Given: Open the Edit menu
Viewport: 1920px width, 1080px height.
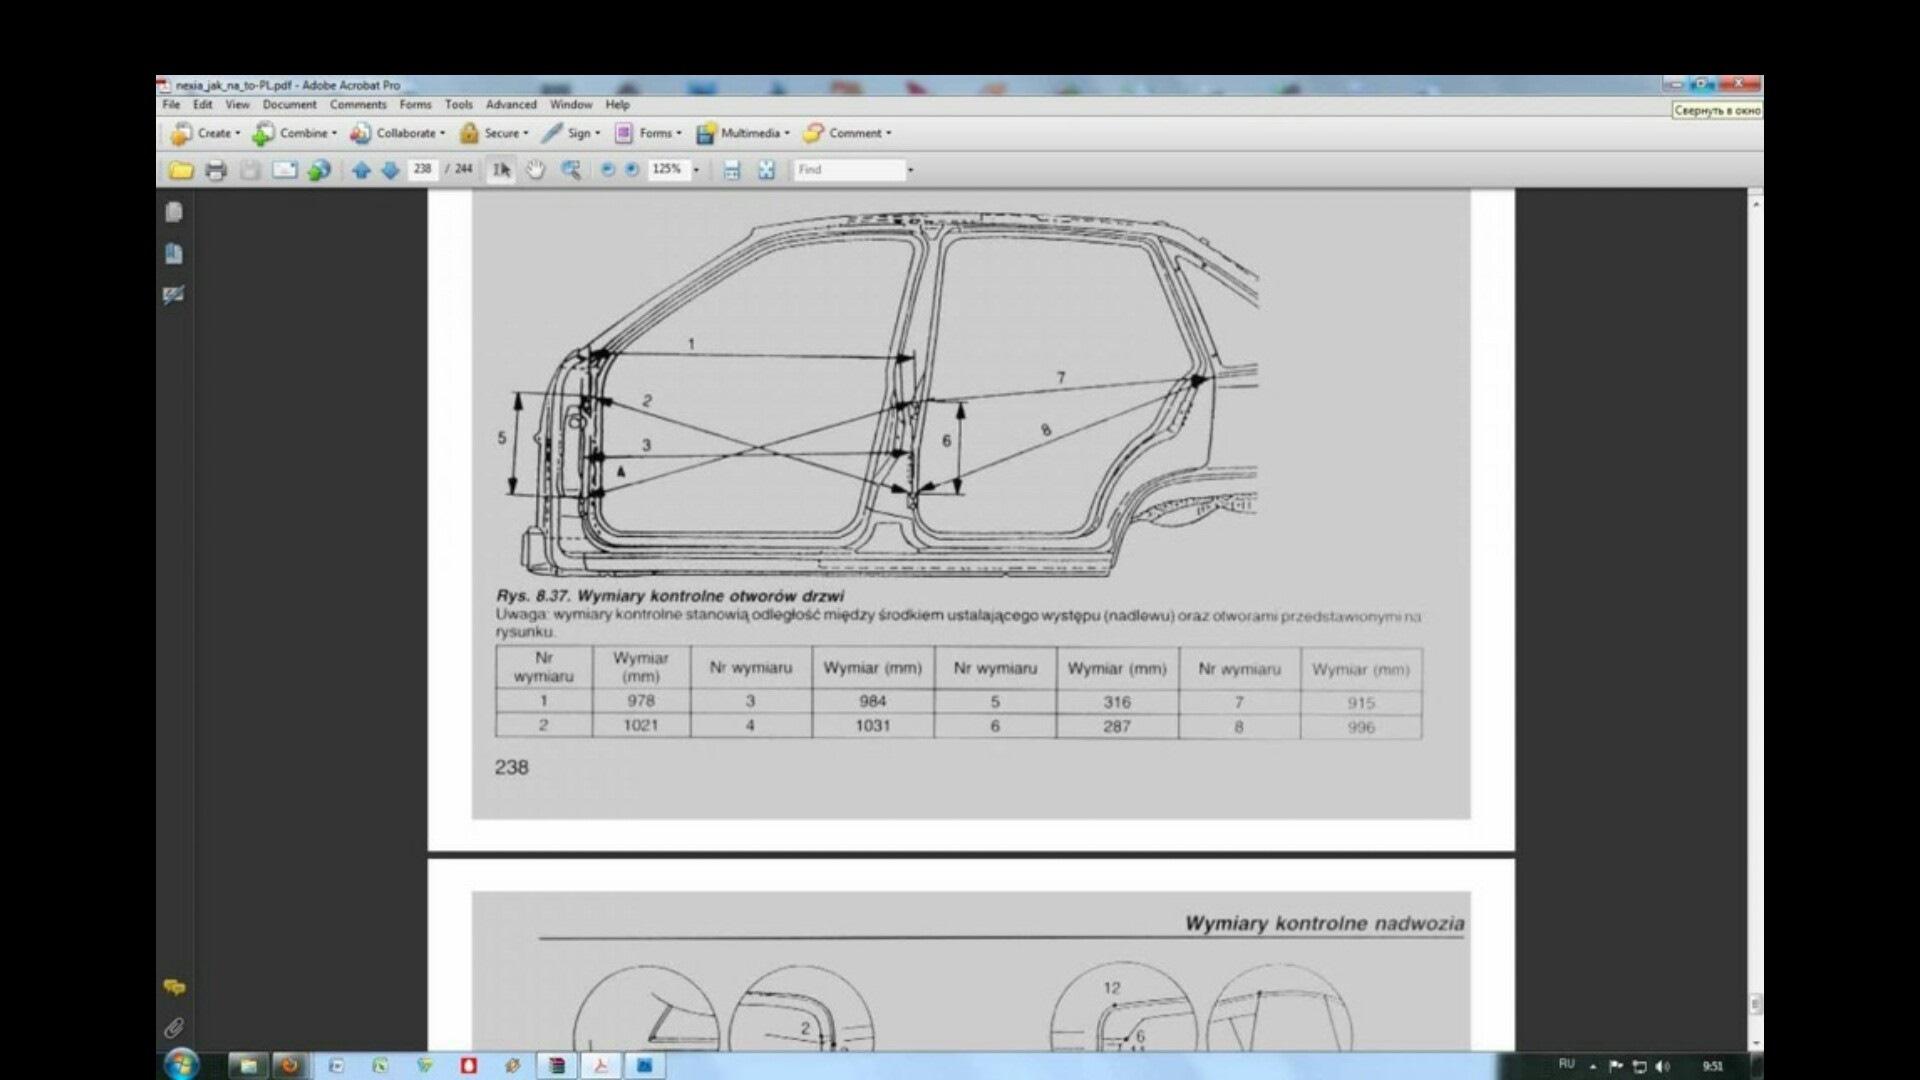Looking at the screenshot, I should click(203, 104).
